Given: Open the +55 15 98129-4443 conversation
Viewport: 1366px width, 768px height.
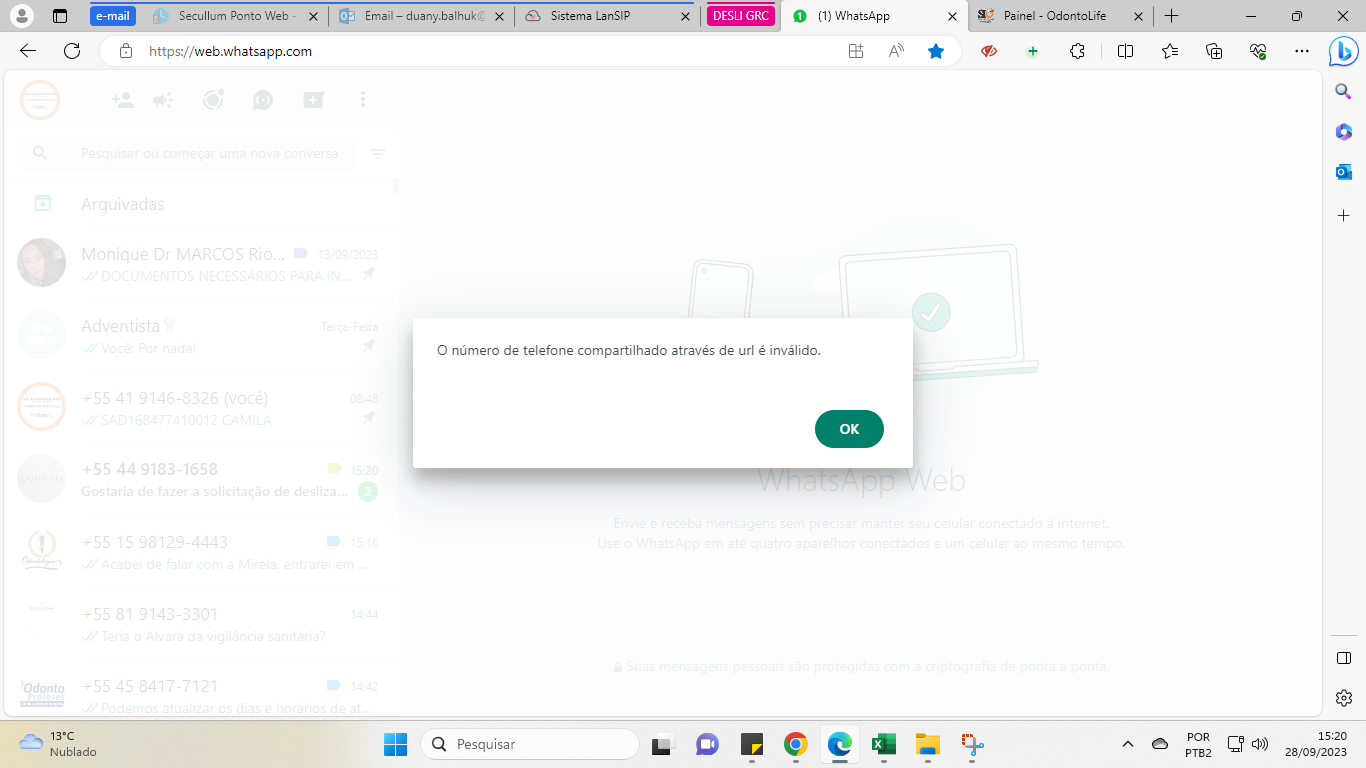Looking at the screenshot, I should click(200, 550).
